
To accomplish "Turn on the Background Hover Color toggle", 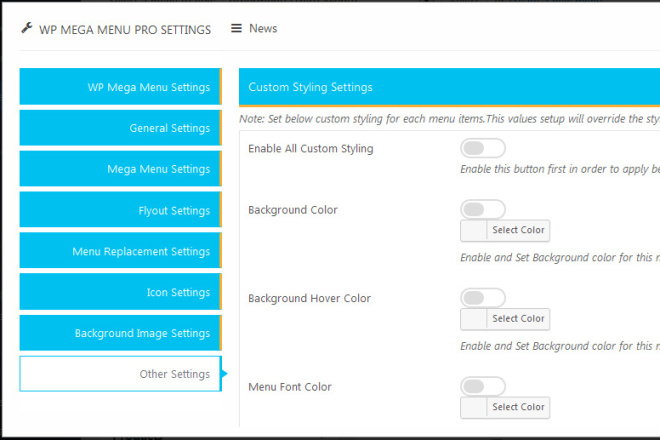I will [483, 298].
